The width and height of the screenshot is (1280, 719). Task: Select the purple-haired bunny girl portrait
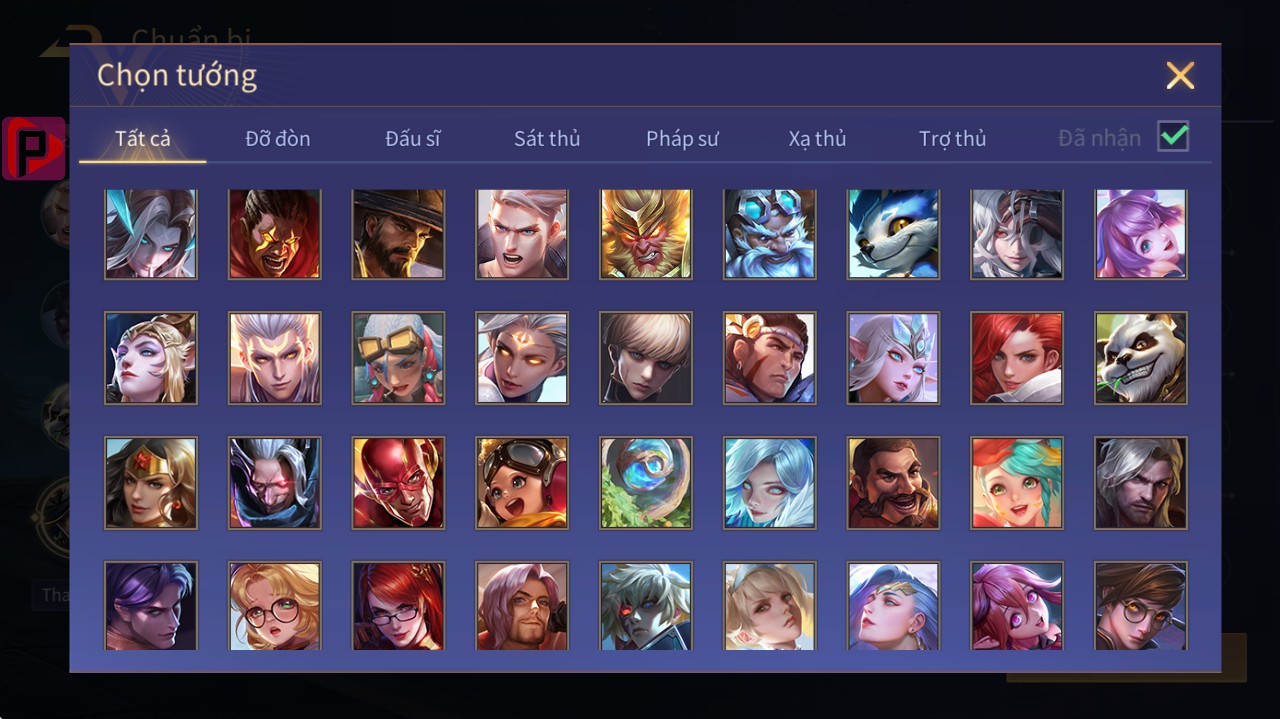(1141, 233)
